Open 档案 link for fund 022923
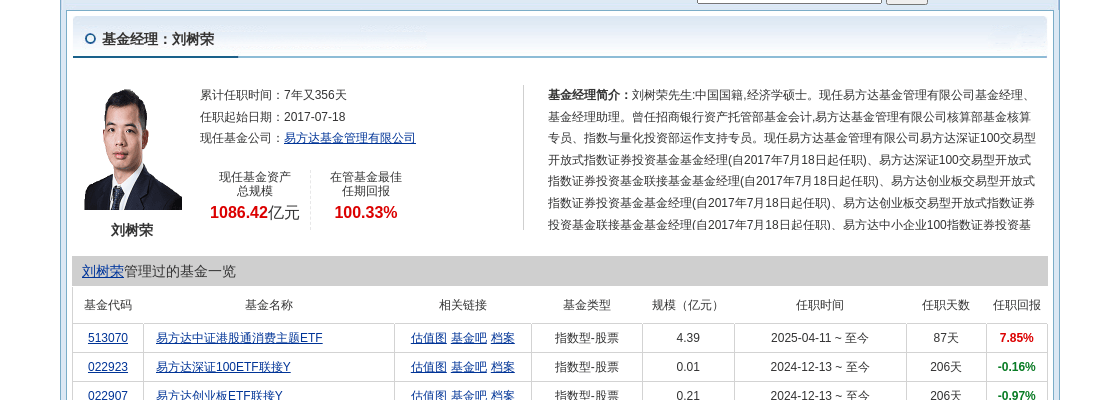 [x=503, y=367]
